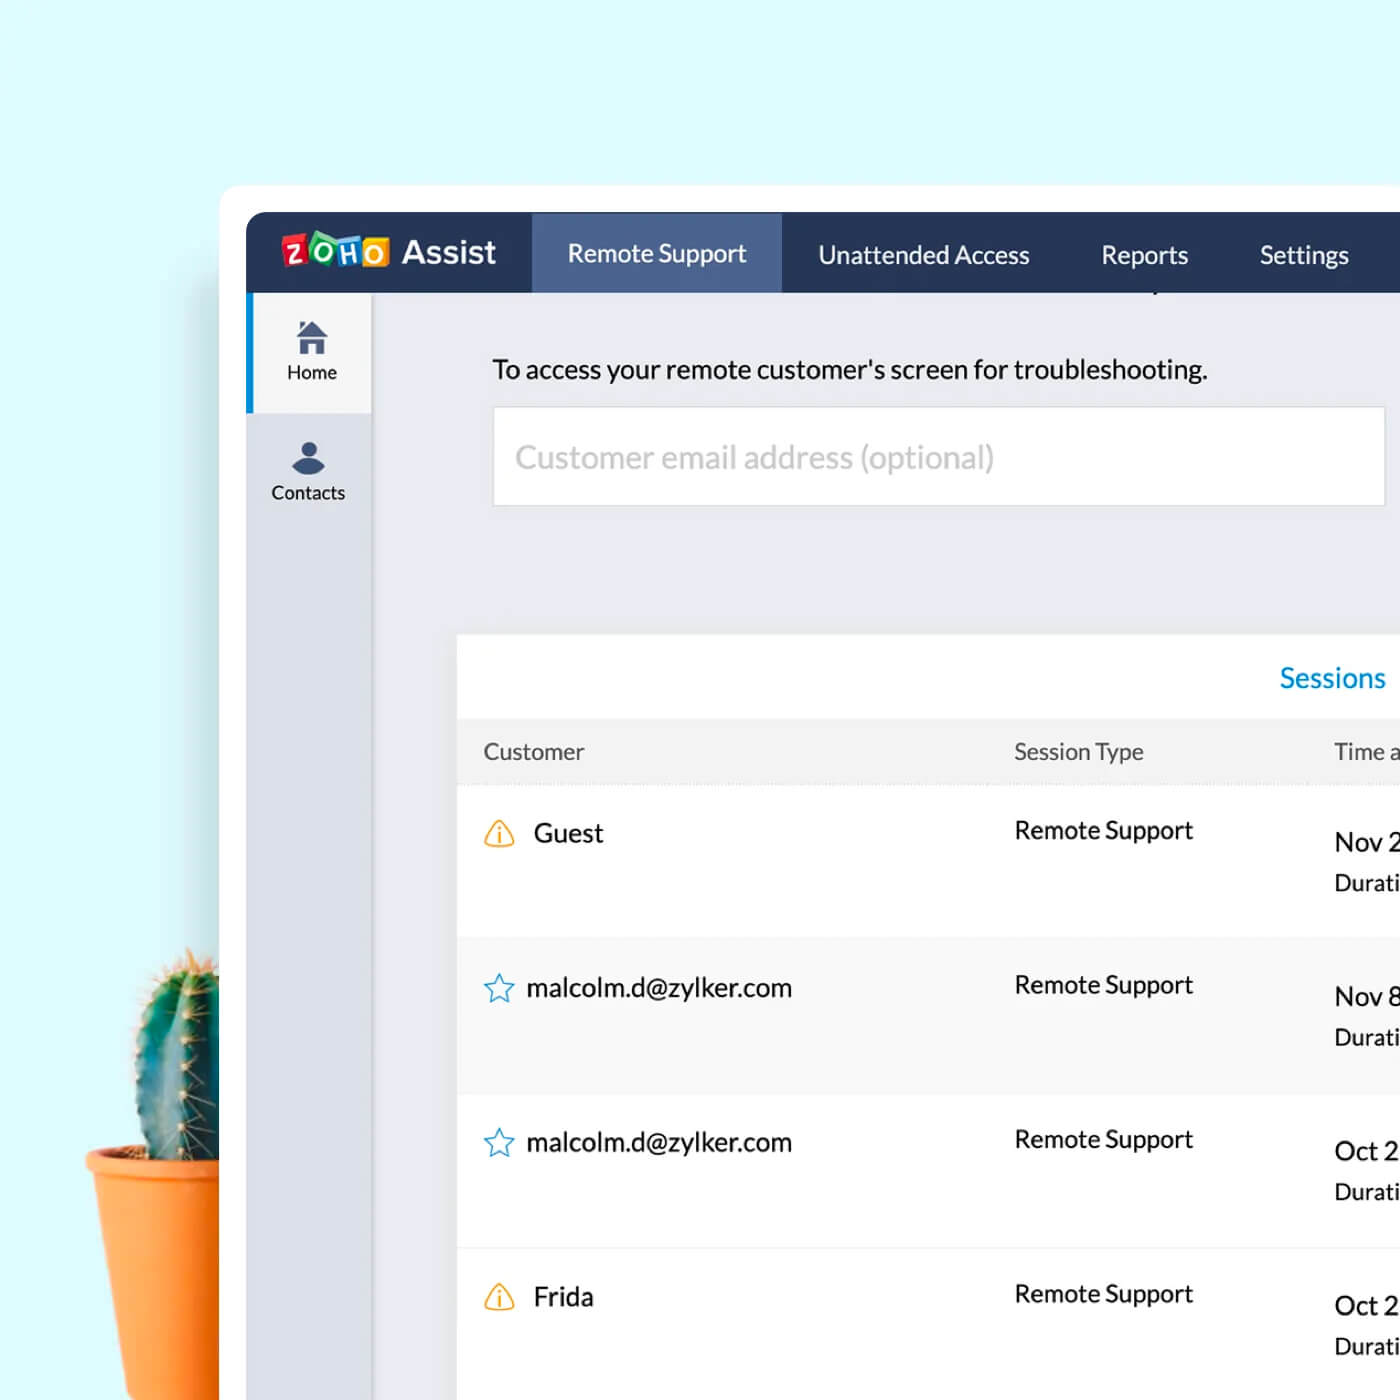Sort sessions by the Customer column
This screenshot has width=1400, height=1400.
(534, 751)
